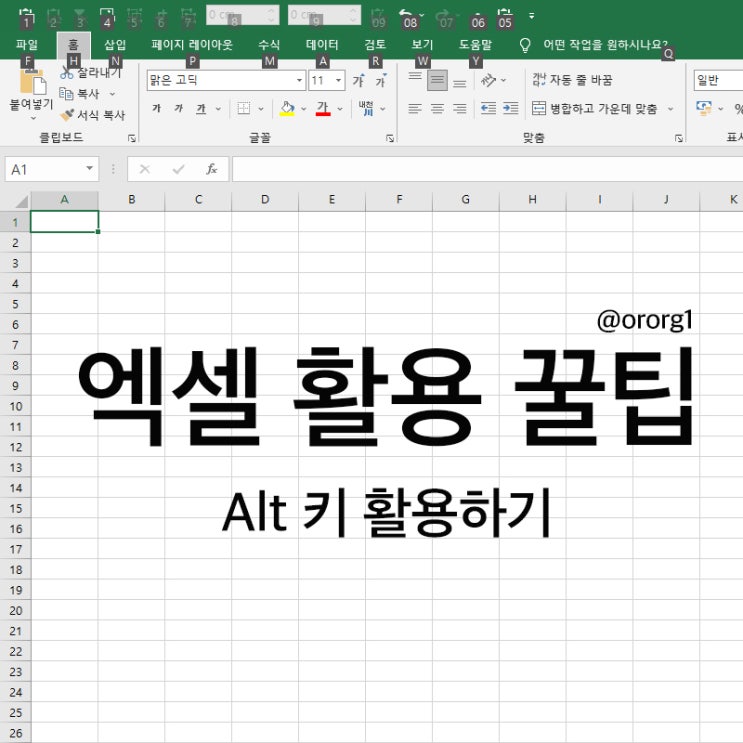Open the 도움말 (Help) tab

tap(475, 45)
